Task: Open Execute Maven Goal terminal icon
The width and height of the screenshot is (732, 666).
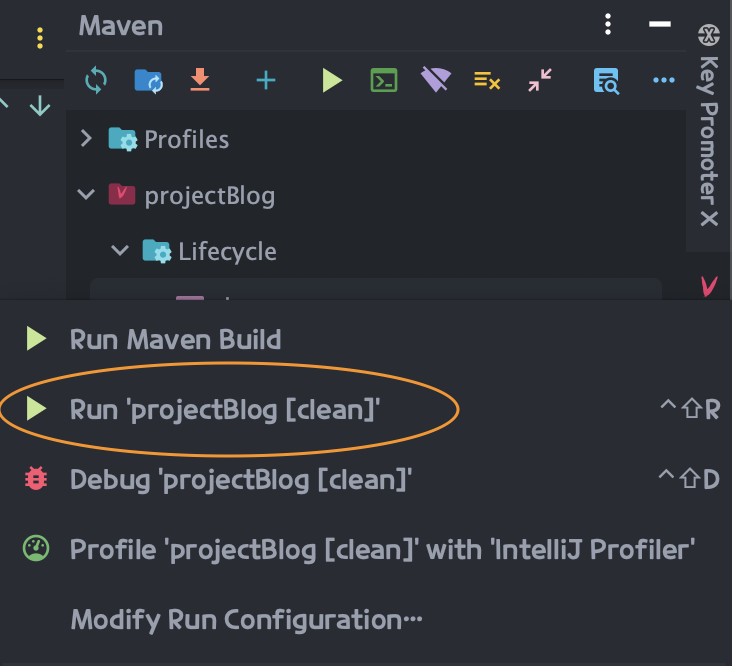Action: pyautogui.click(x=384, y=80)
